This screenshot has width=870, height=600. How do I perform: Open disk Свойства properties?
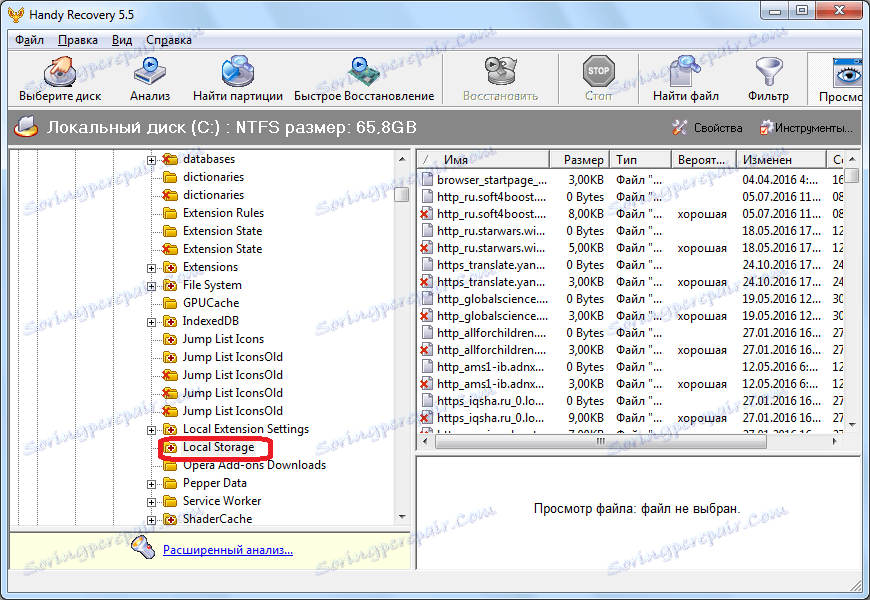point(707,128)
